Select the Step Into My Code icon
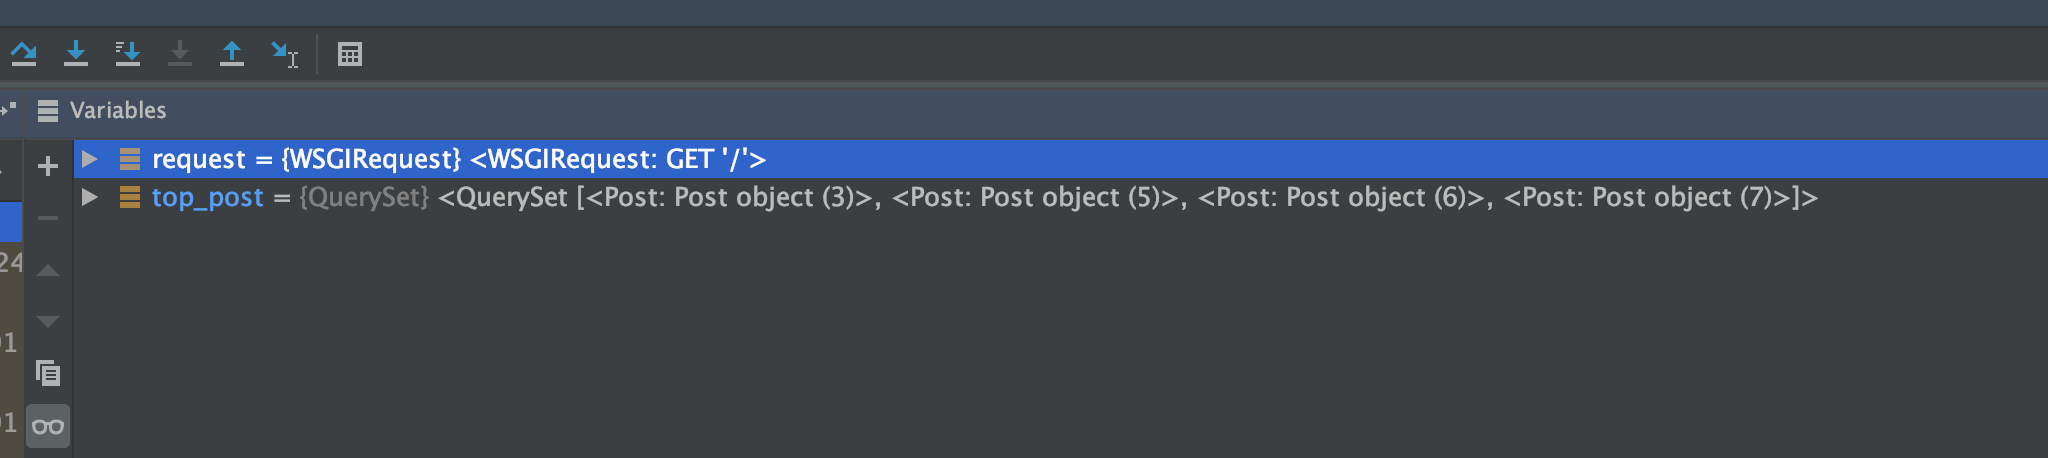Image resolution: width=2048 pixels, height=458 pixels. coord(128,53)
